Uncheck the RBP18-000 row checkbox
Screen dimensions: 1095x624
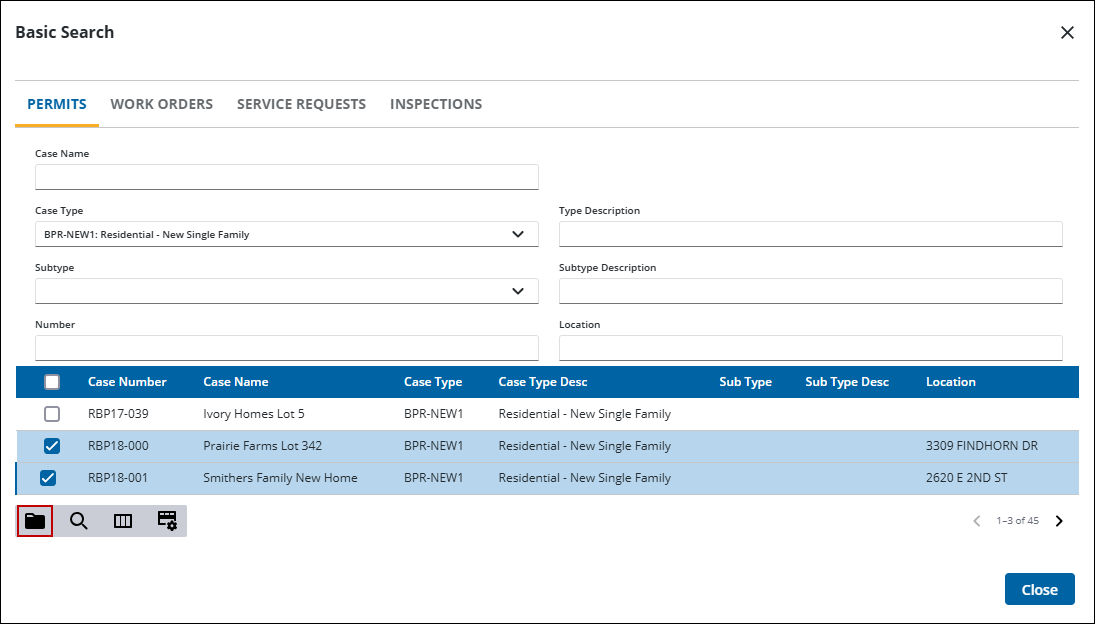pos(52,446)
